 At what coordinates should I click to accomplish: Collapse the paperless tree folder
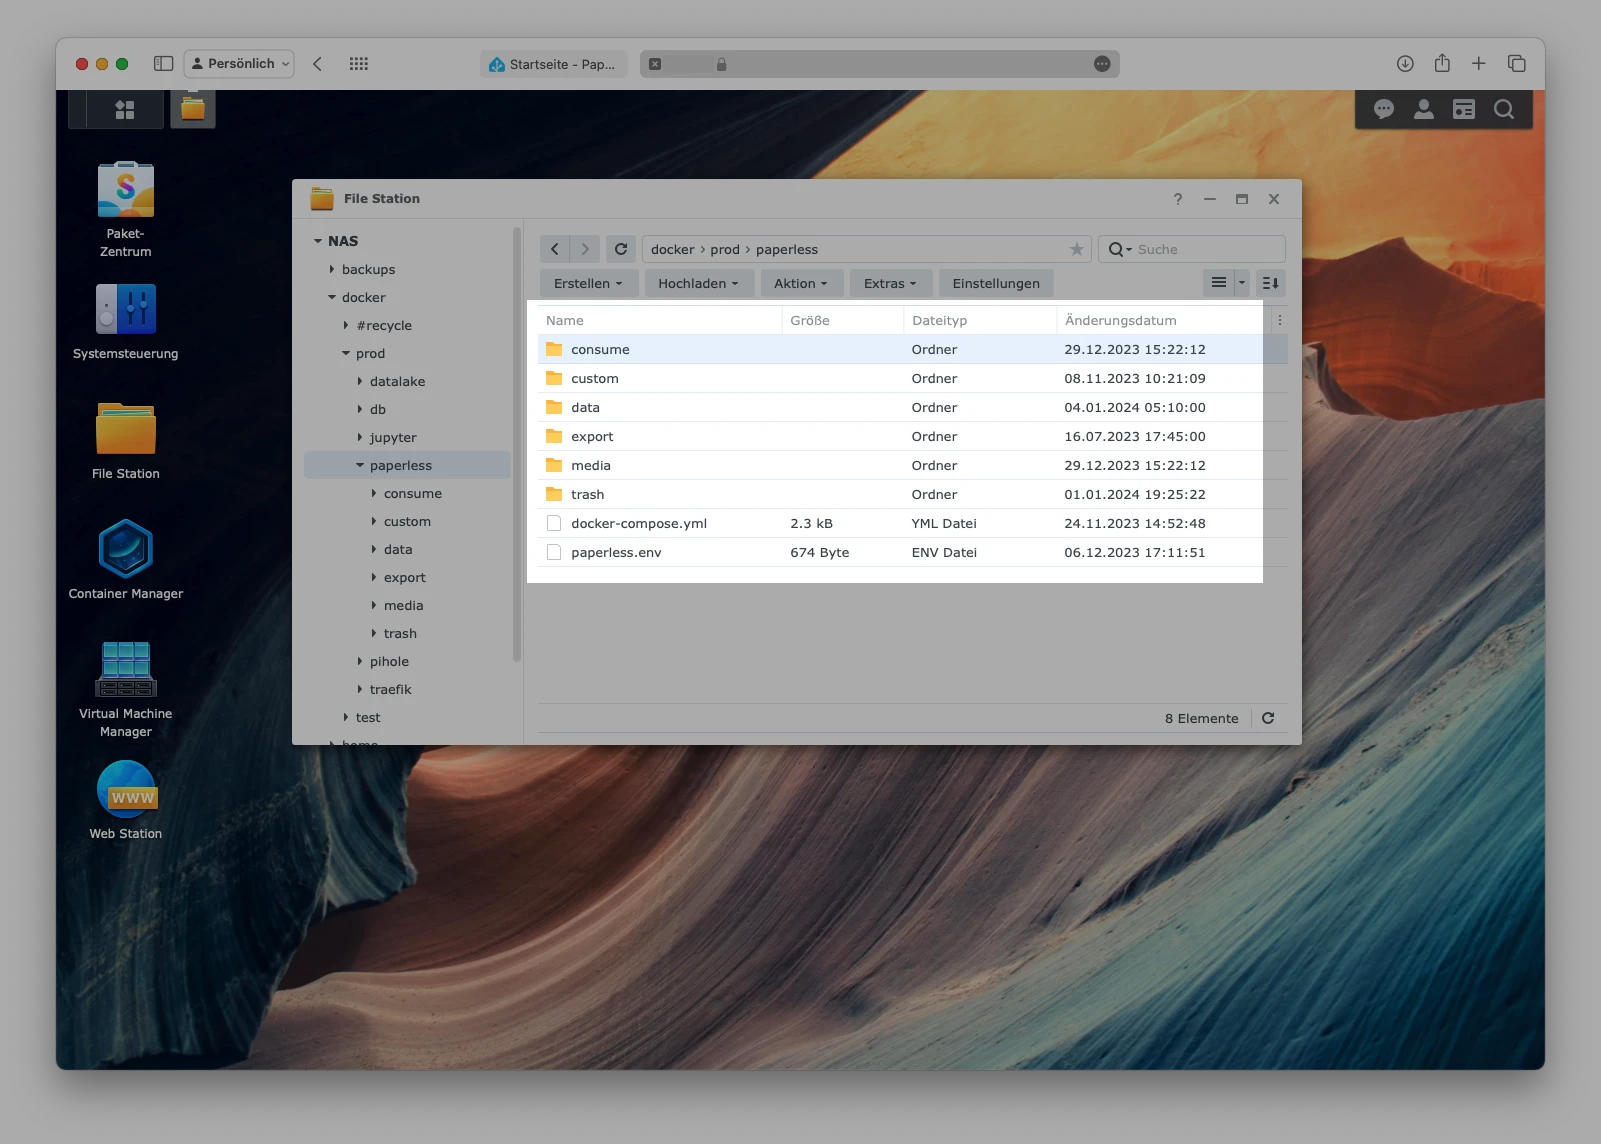(360, 466)
